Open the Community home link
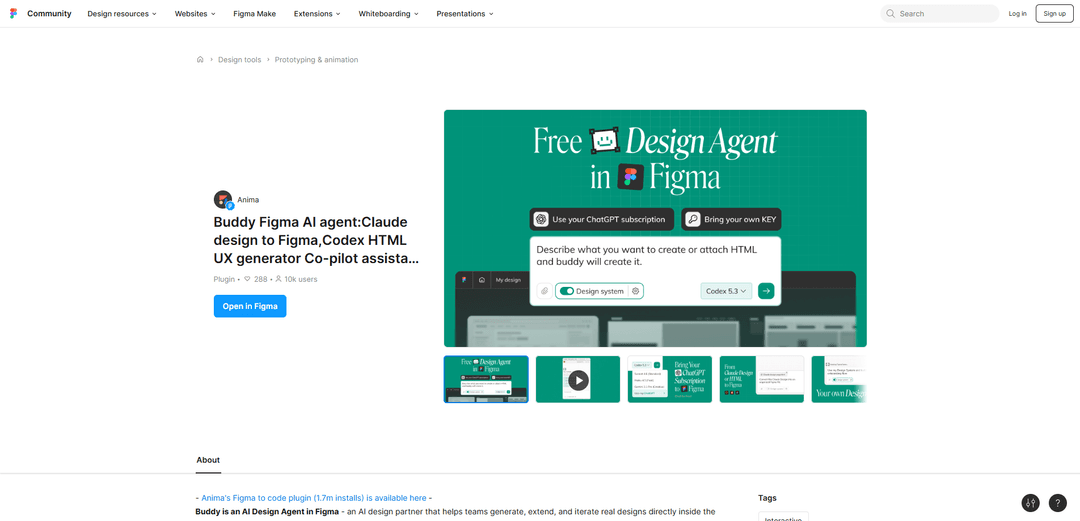Screen dimensions: 1080x521 pos(49,14)
